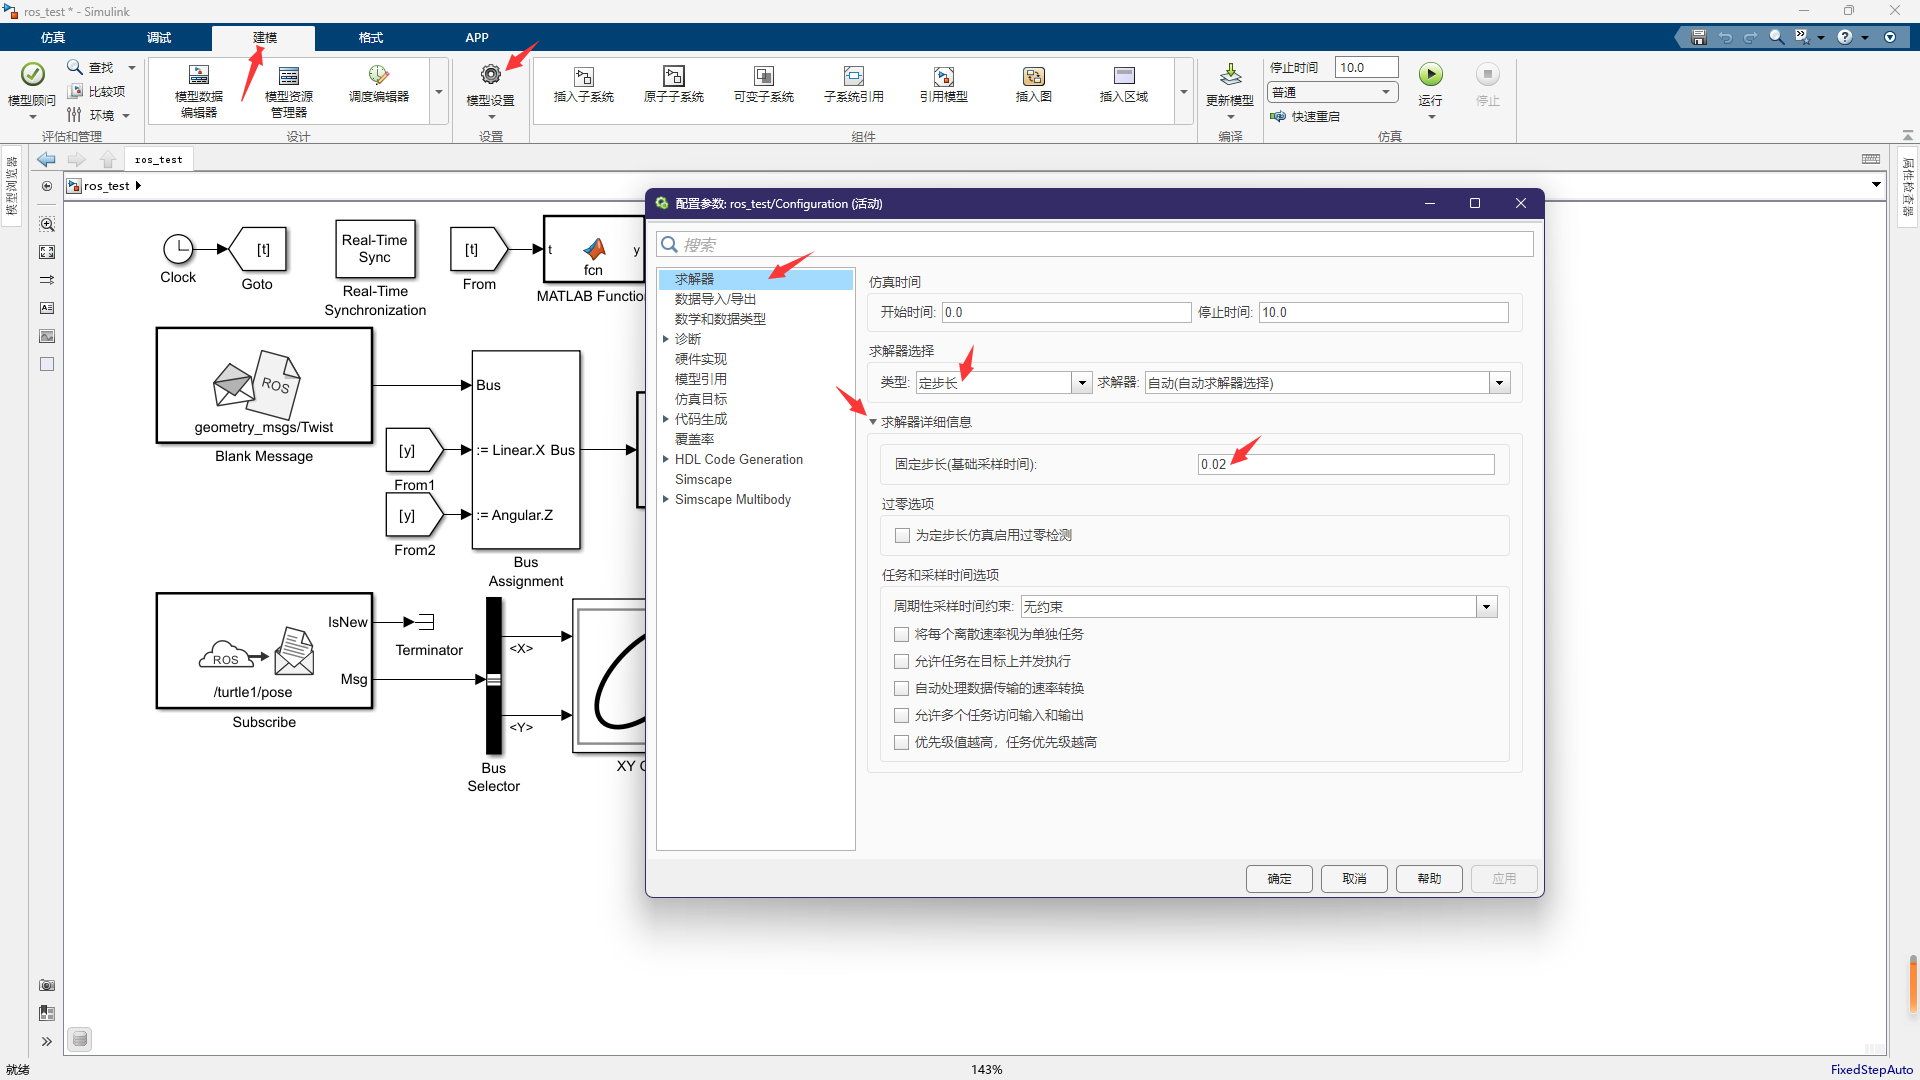Image resolution: width=1920 pixels, height=1080 pixels.
Task: Collapse solver details (求解器详细信息) section
Action: pyautogui.click(x=873, y=422)
